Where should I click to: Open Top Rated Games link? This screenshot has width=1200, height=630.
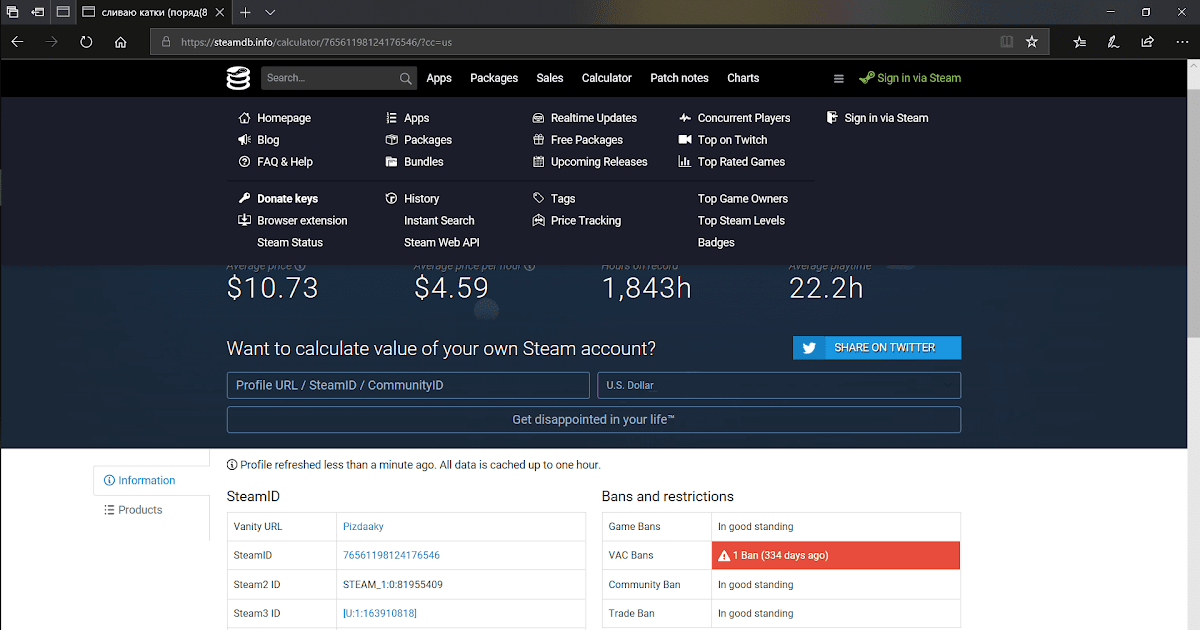[732, 162]
